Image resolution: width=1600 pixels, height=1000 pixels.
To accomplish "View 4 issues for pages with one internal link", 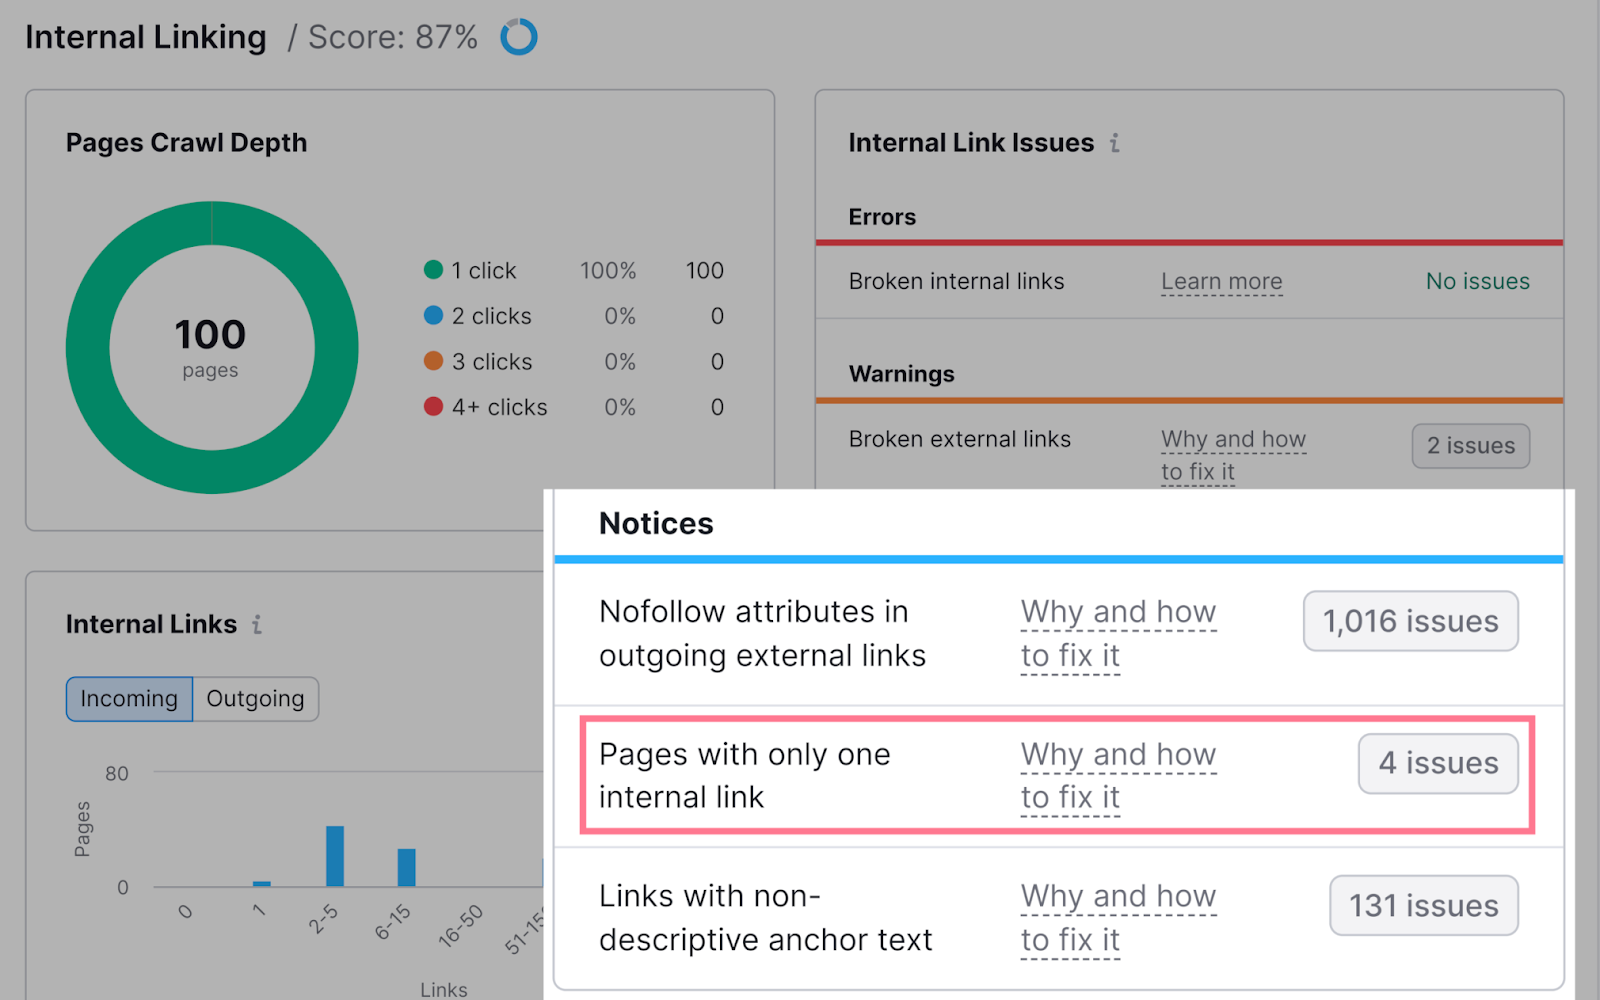I will [x=1438, y=763].
